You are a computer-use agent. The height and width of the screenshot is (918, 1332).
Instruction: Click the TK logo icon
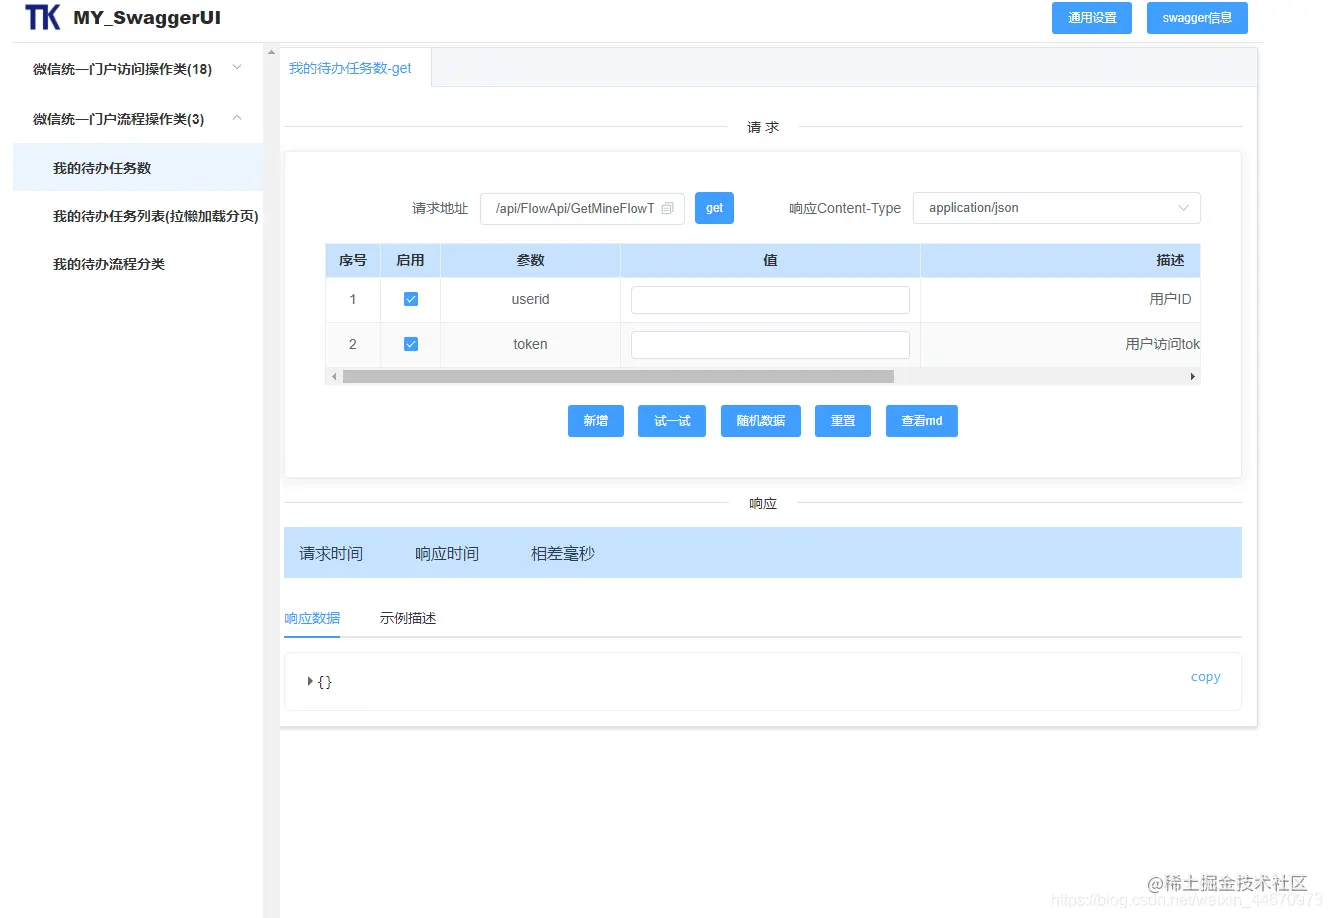coord(43,18)
